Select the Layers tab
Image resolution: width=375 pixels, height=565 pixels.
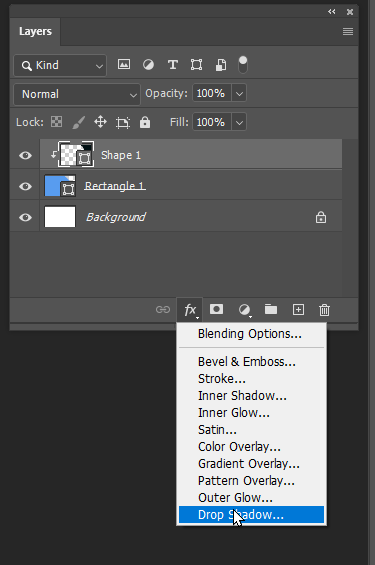coord(35,31)
